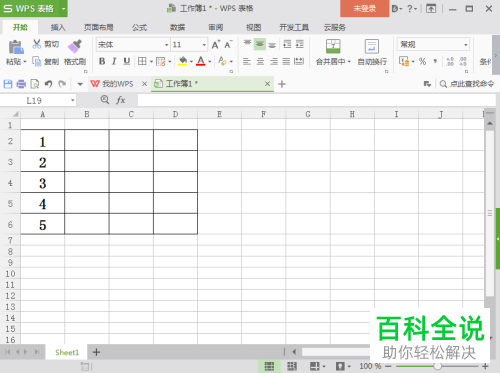
Task: Open fill color dropdown arrow
Action: pyautogui.click(x=191, y=62)
